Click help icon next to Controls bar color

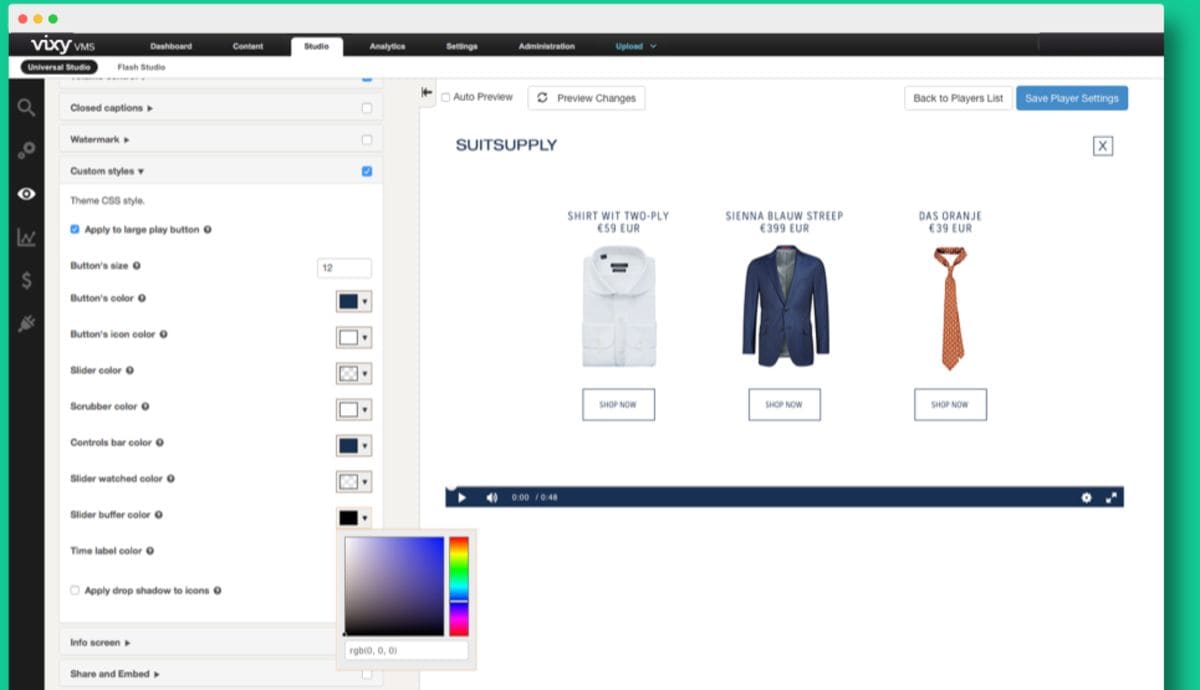click(x=160, y=442)
